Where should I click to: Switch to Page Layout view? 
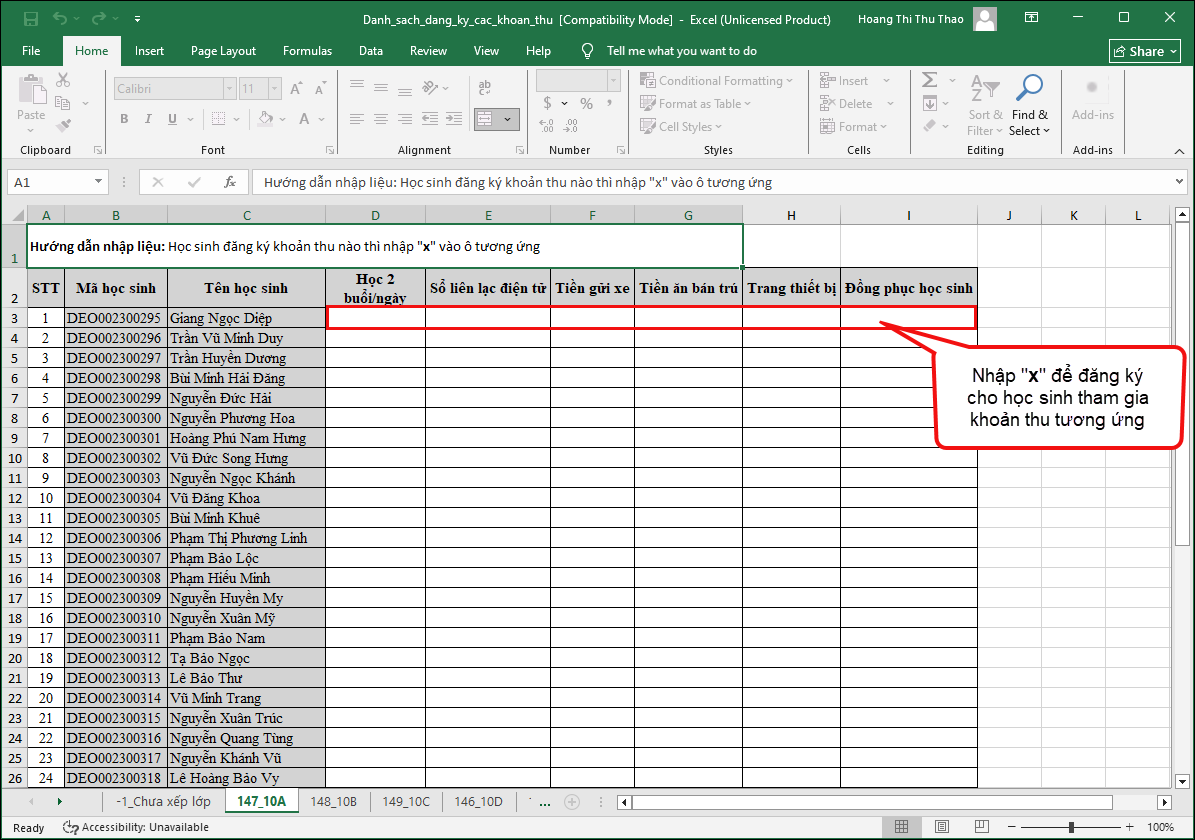pos(941,827)
